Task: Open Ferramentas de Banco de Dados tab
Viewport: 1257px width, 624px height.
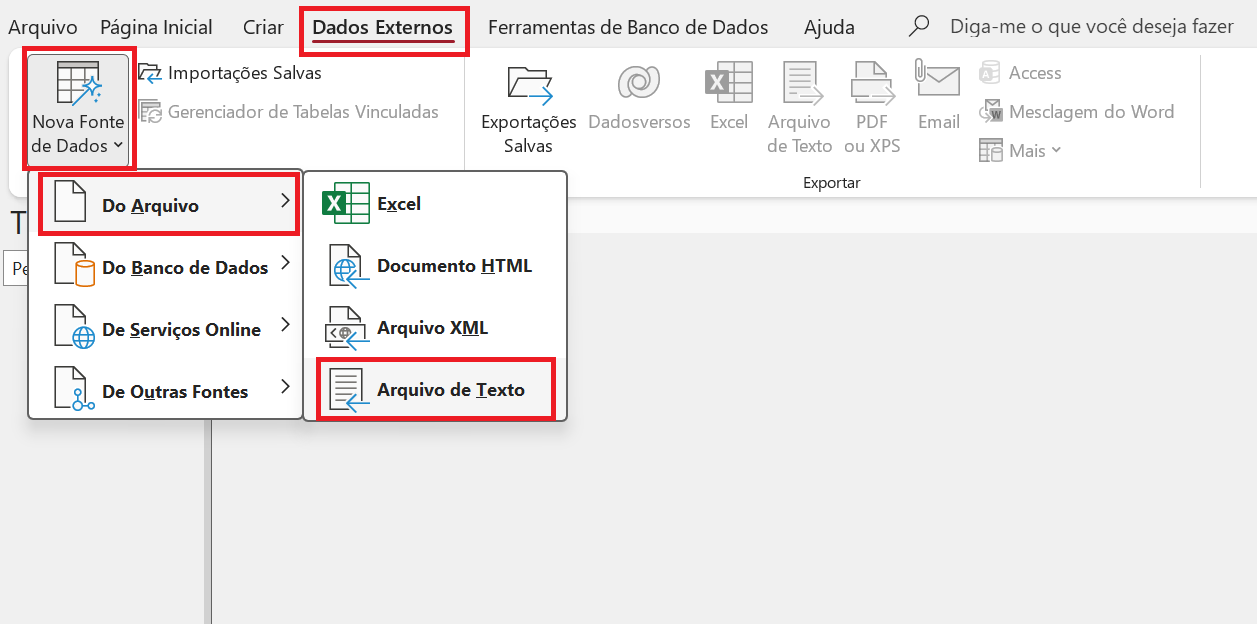Action: pyautogui.click(x=628, y=27)
